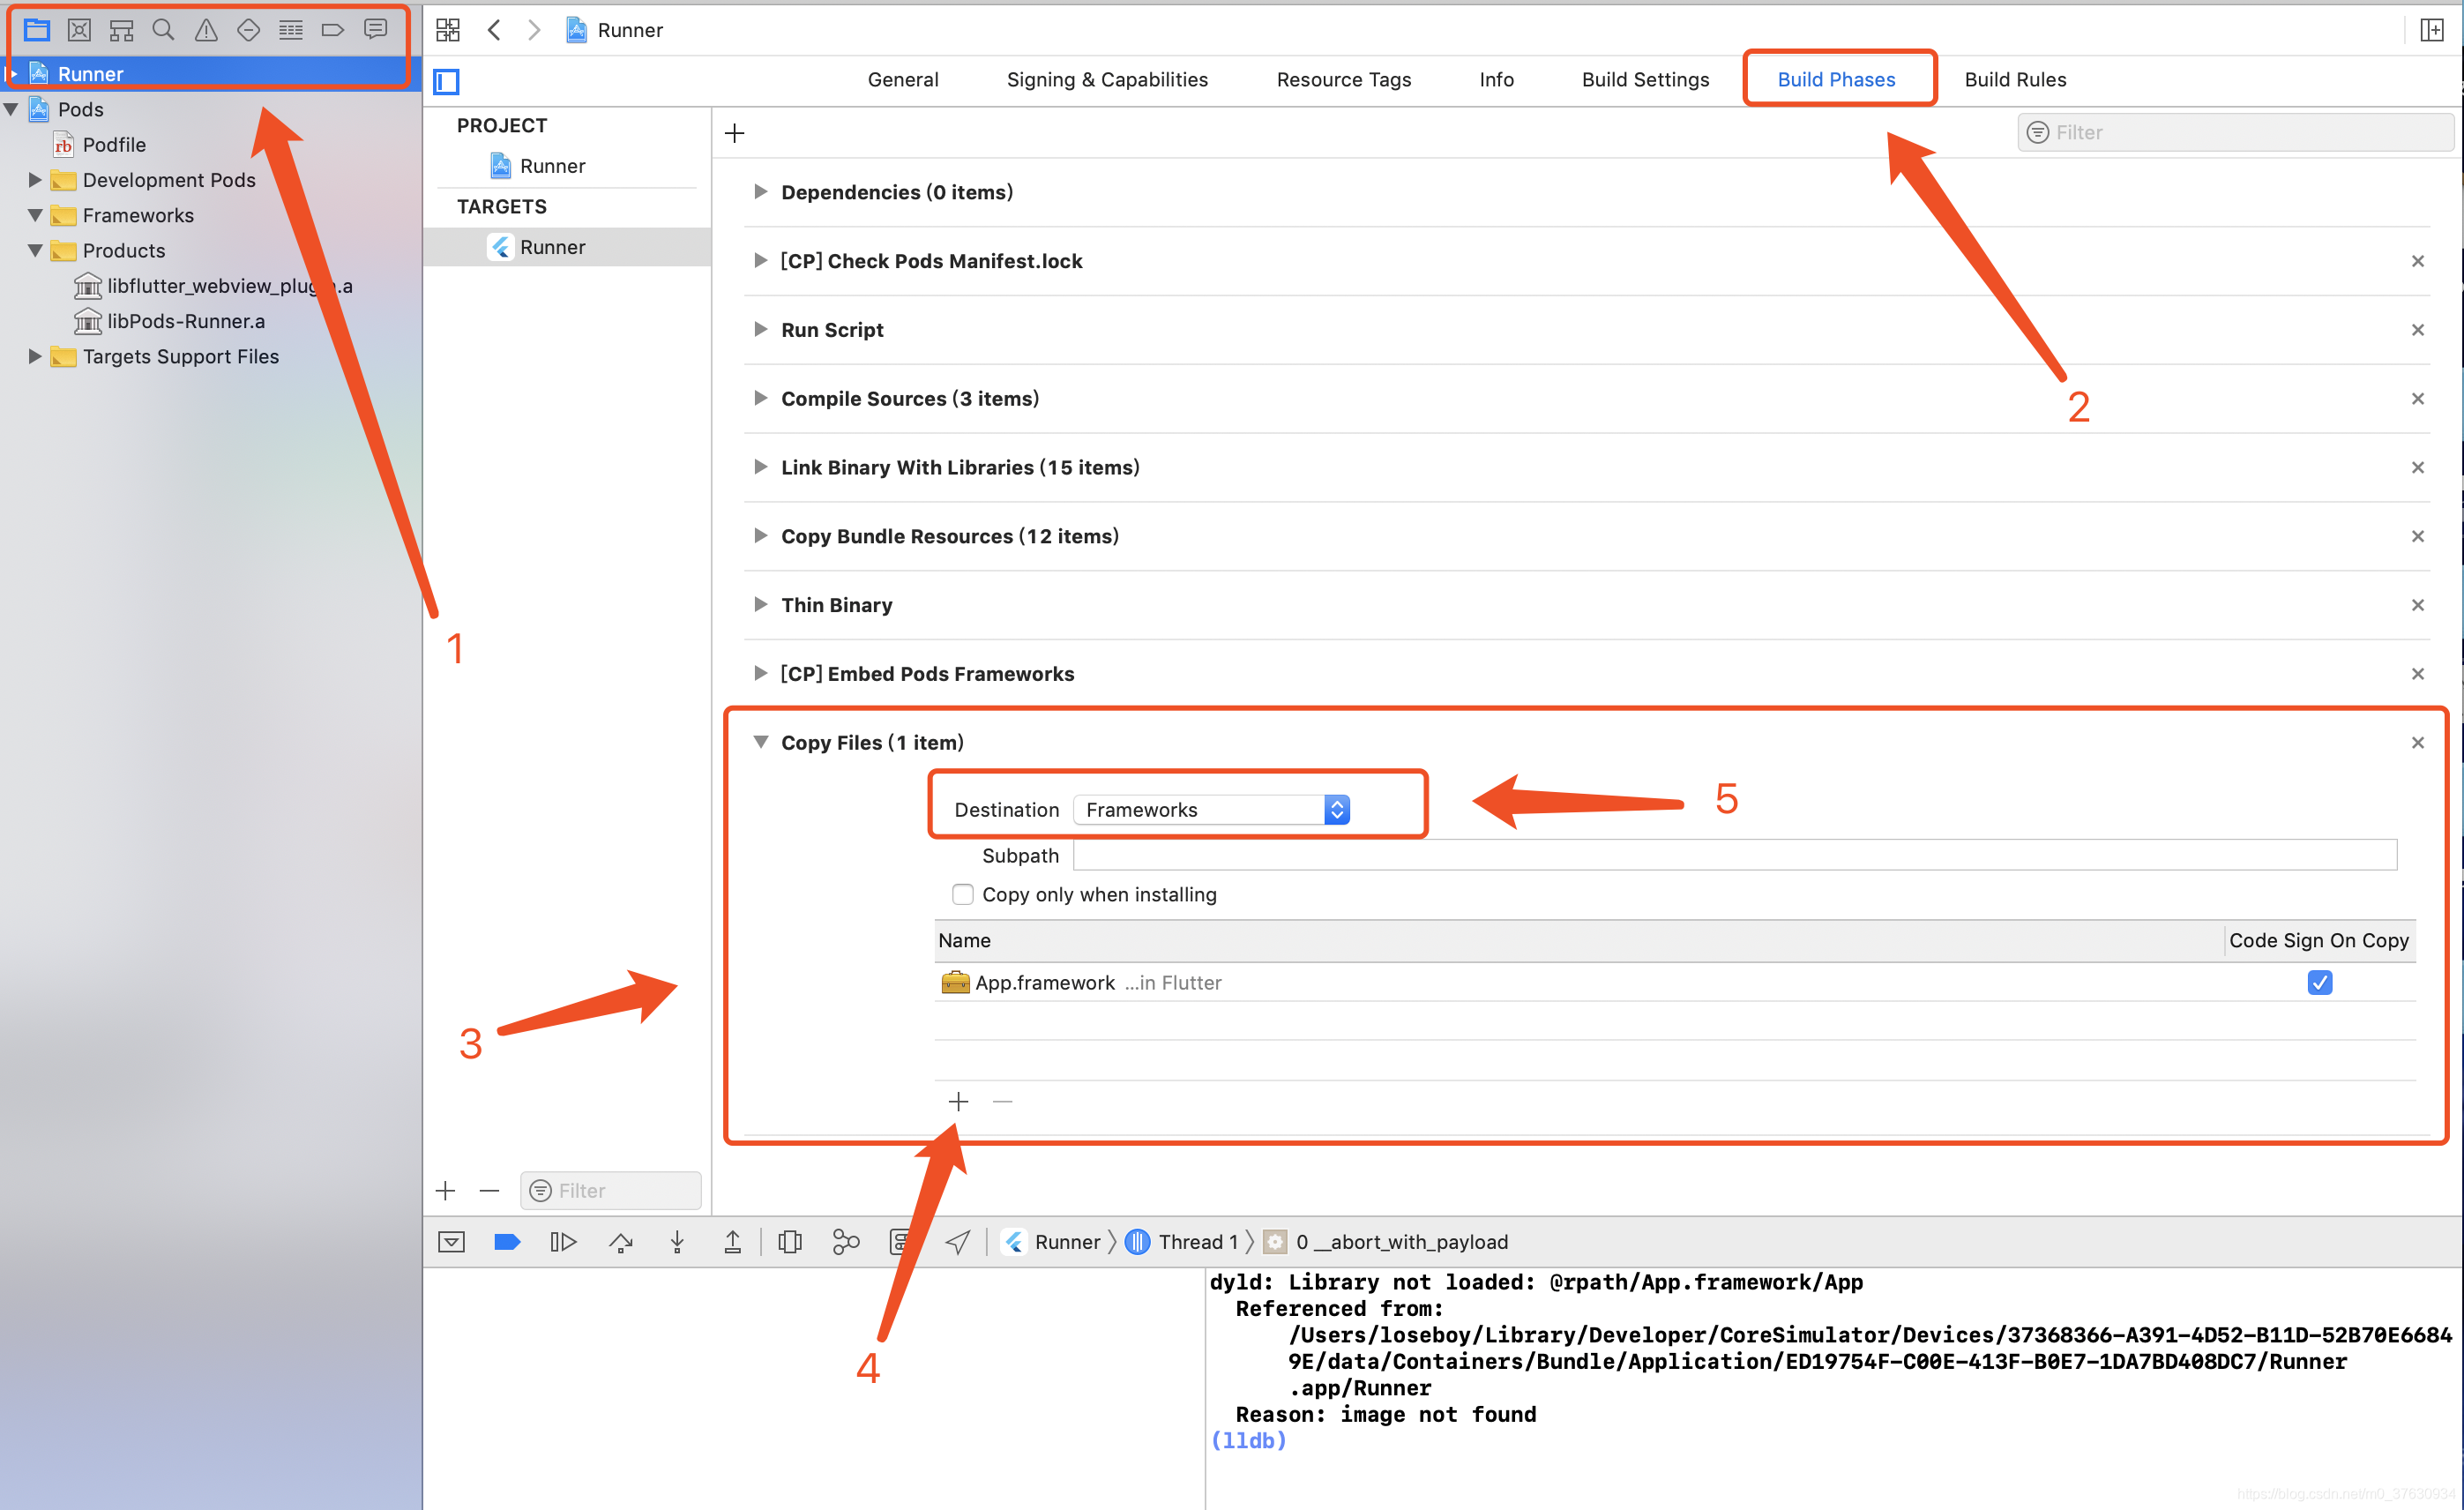Click the Step into debug icon
Screen dimensions: 2464x1510
pos(677,1242)
